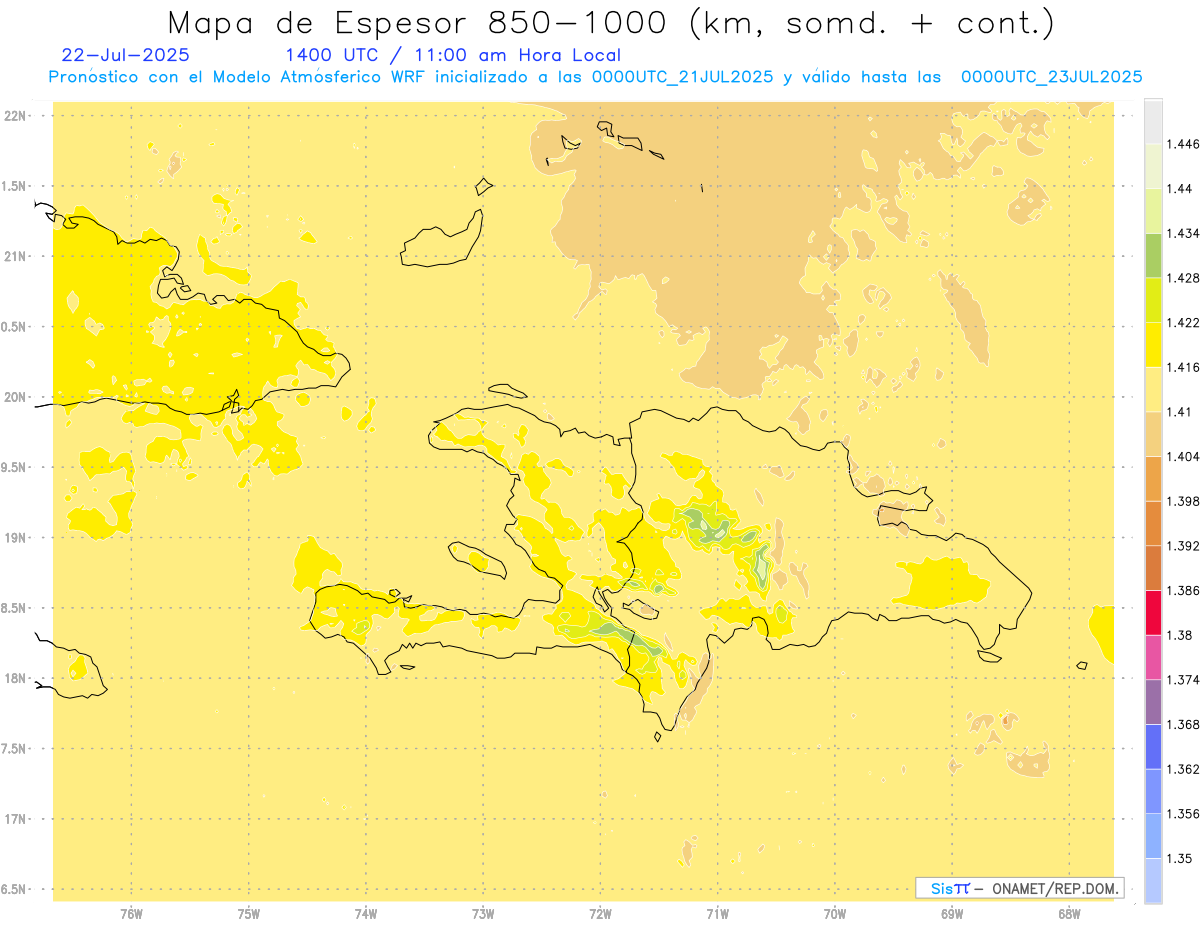Image resolution: width=1200 pixels, height=927 pixels.
Task: Click the legend swatch between 1.44 and 1.446
Action: 1153,166
